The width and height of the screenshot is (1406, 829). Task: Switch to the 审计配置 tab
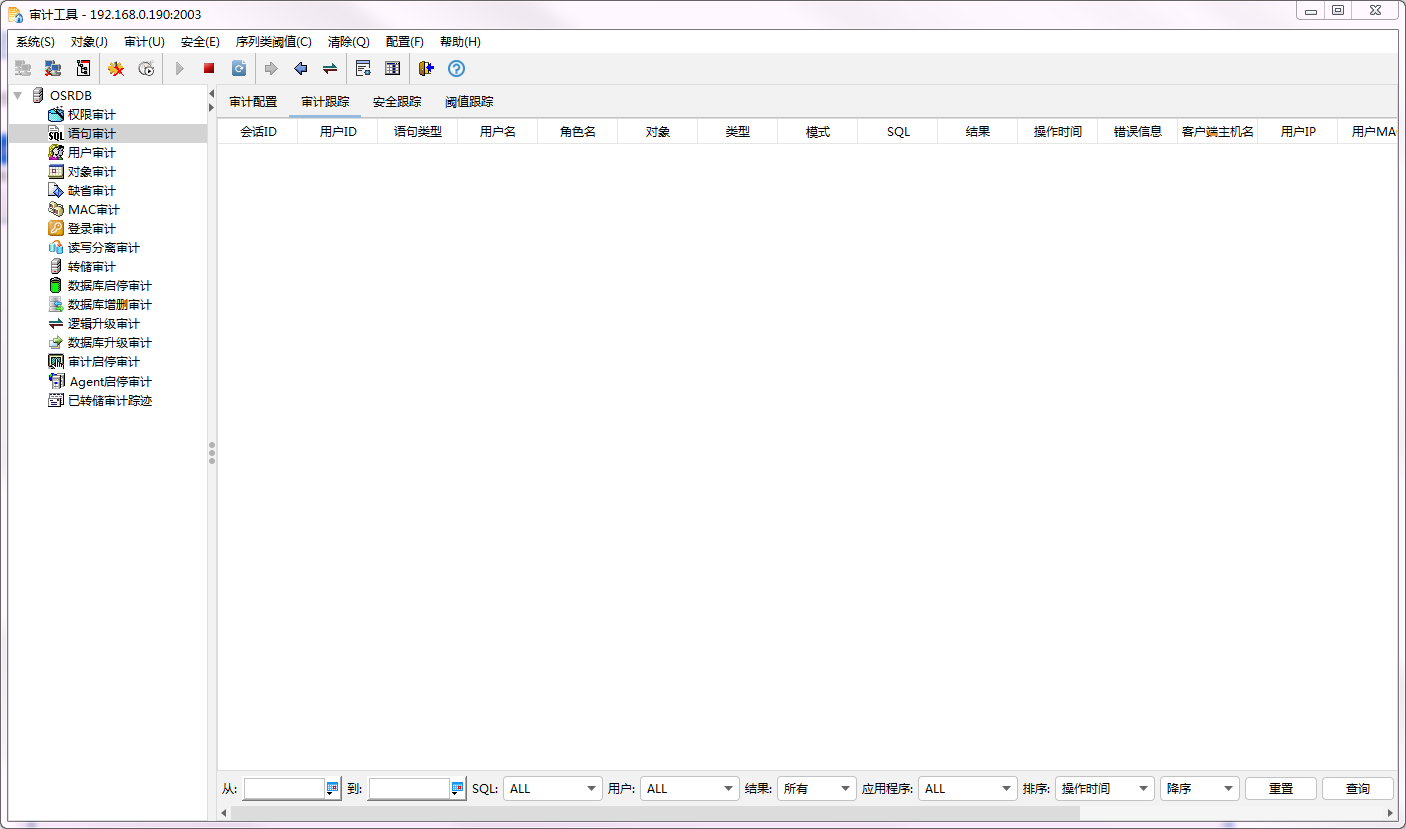point(253,102)
